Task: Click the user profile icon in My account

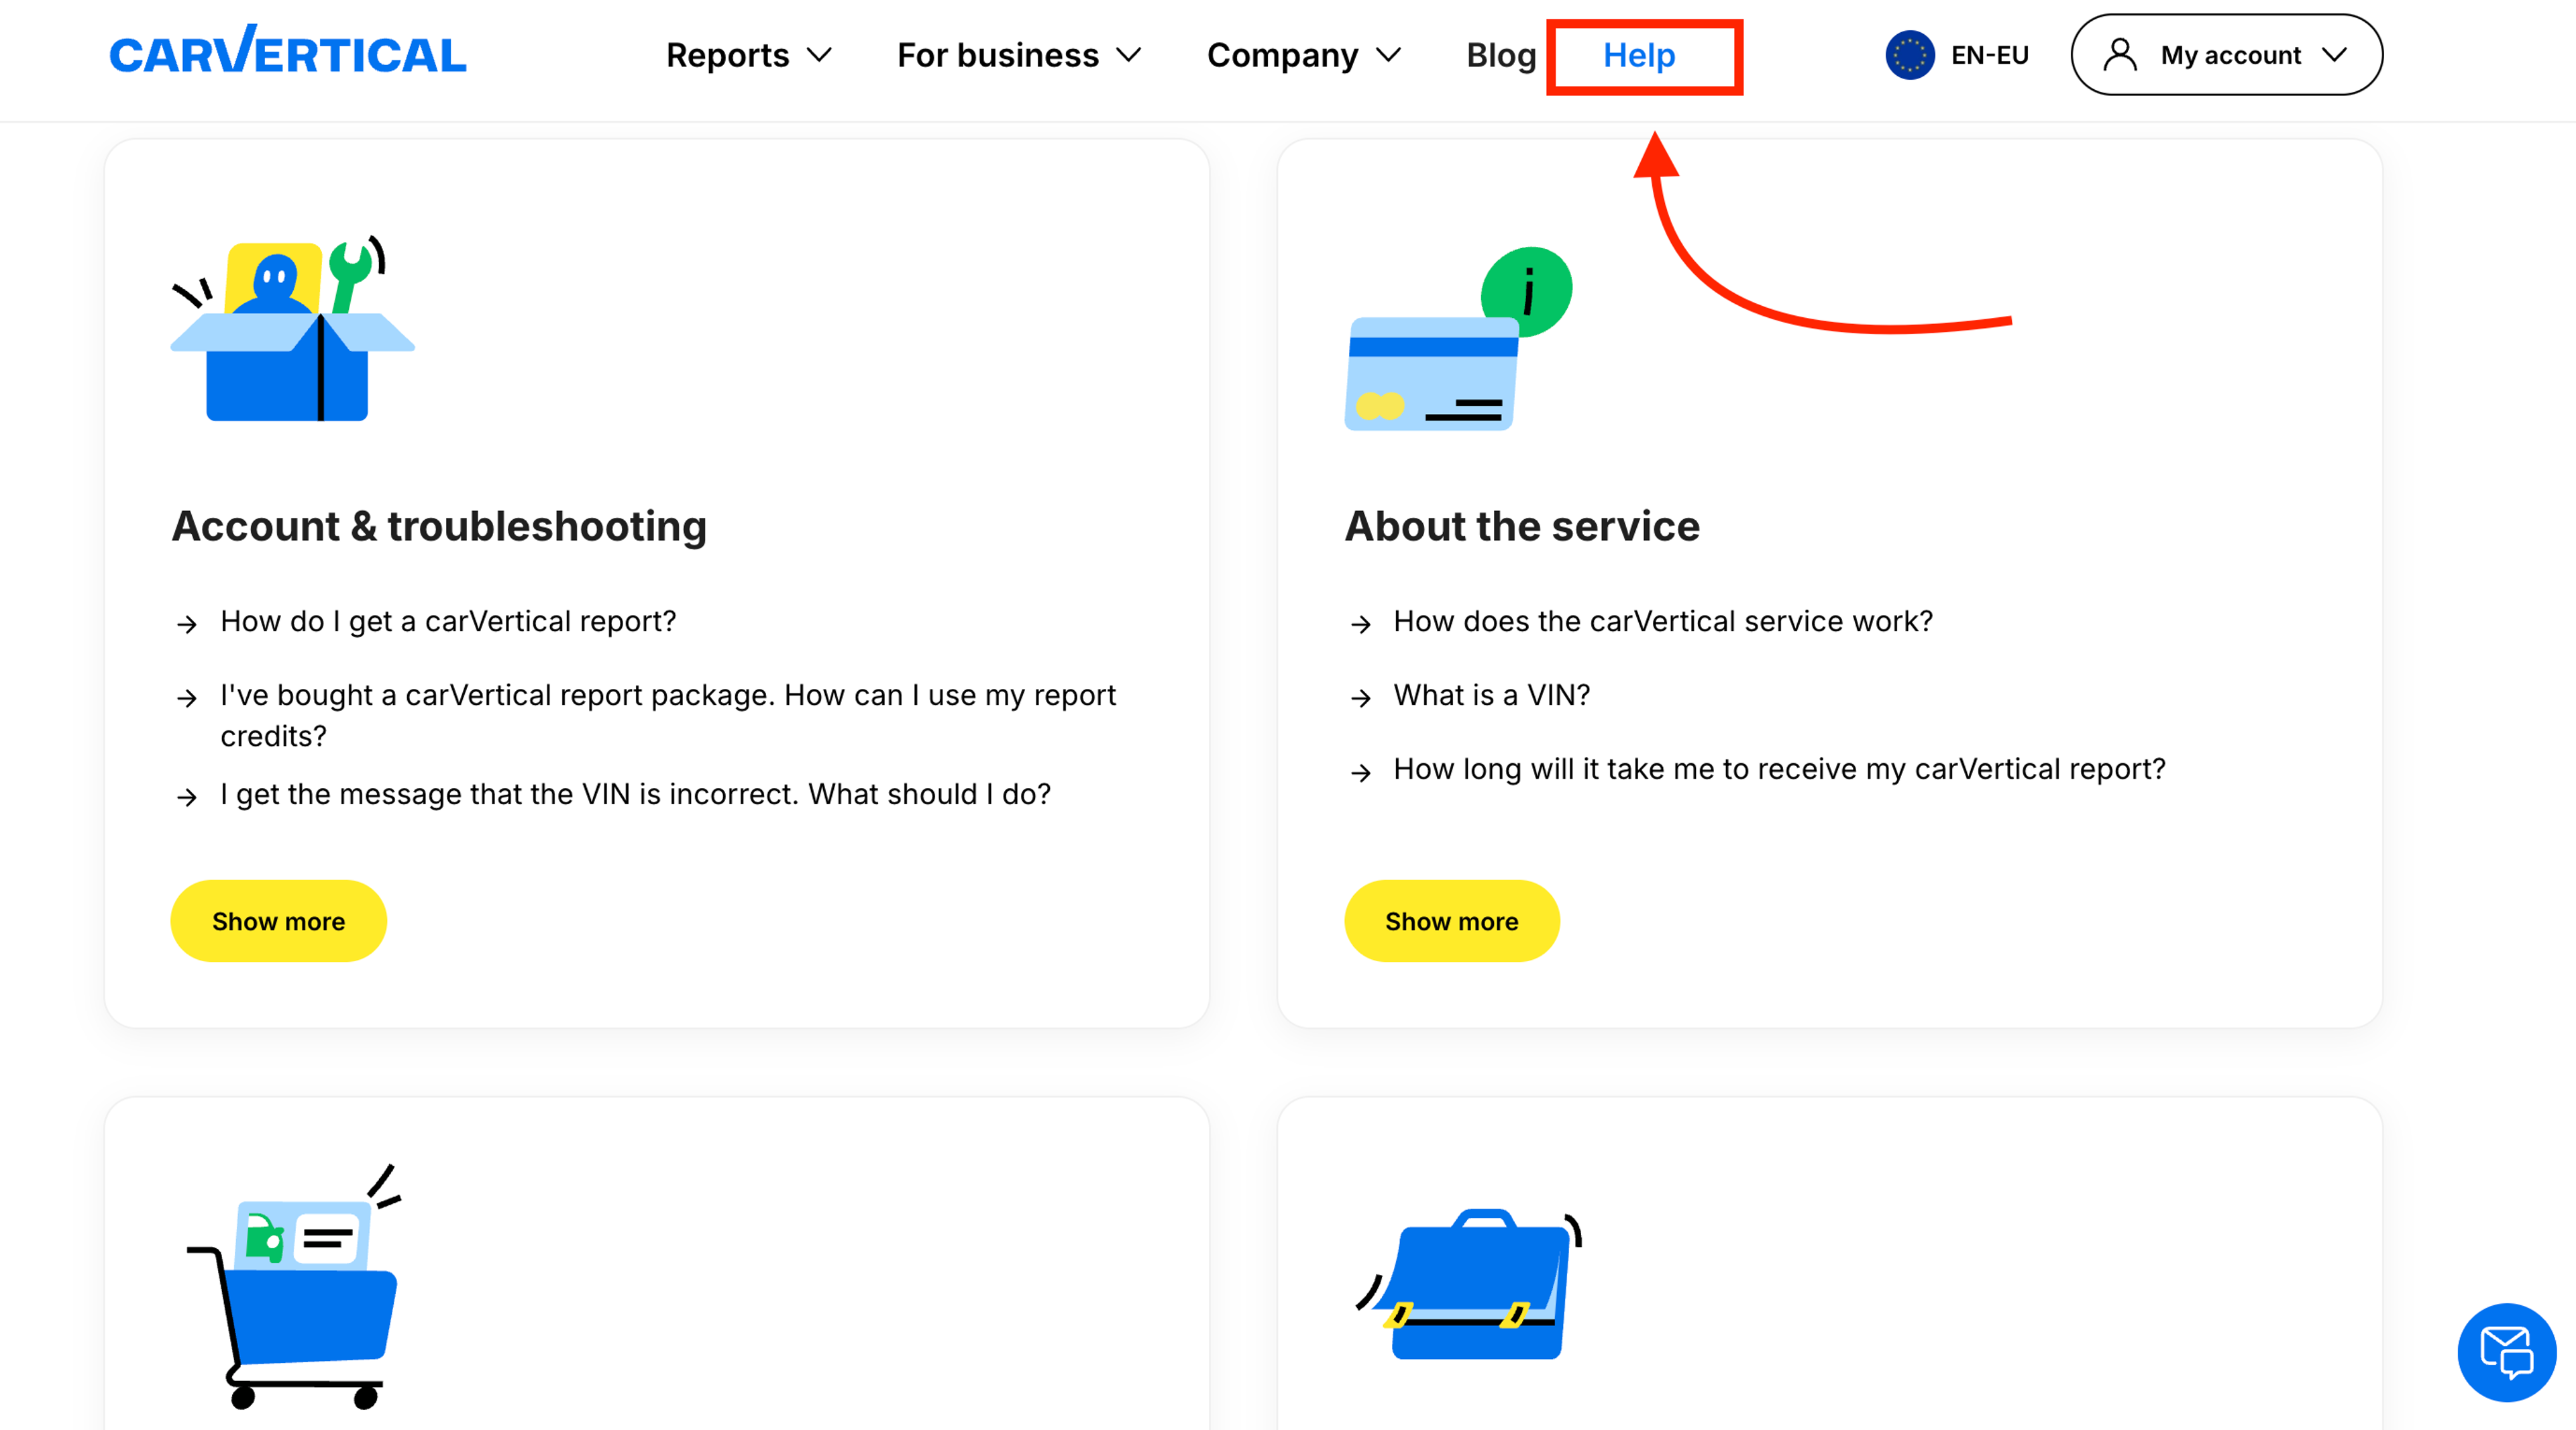Action: (x=2119, y=55)
